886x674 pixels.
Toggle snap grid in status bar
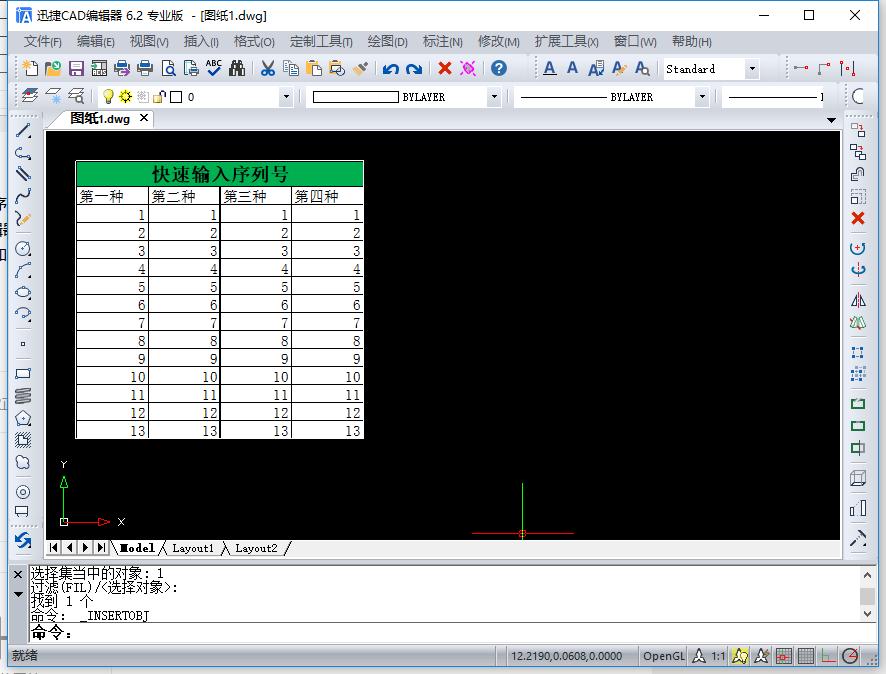[x=785, y=656]
